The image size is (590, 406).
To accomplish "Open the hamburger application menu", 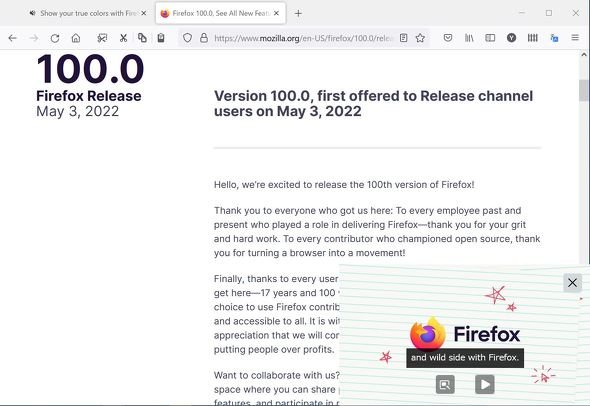I will [575, 38].
